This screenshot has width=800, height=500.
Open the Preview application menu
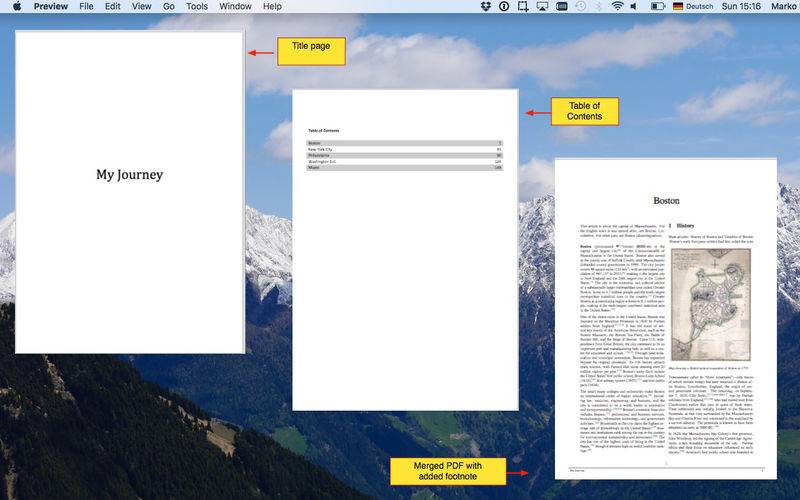50,6
